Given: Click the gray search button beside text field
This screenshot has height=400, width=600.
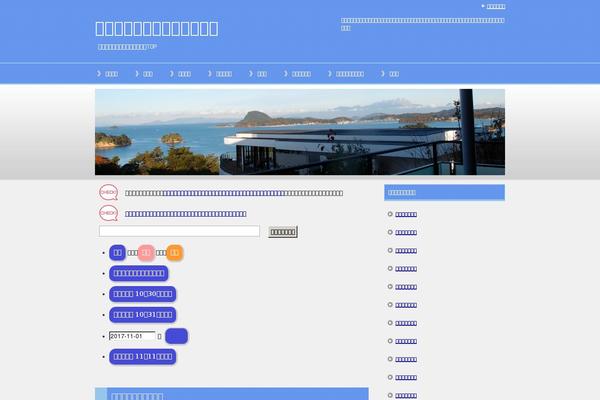Looking at the screenshot, I should click(283, 232).
